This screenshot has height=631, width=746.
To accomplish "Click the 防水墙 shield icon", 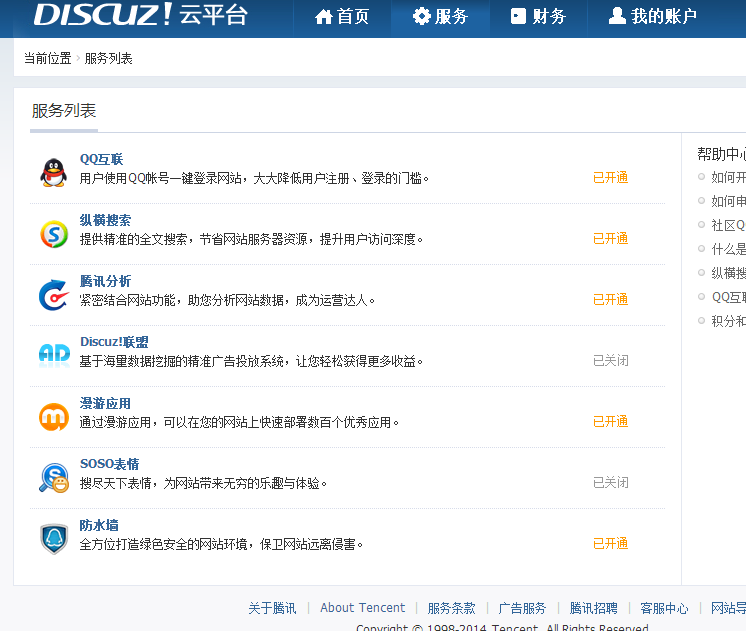I will (x=54, y=539).
